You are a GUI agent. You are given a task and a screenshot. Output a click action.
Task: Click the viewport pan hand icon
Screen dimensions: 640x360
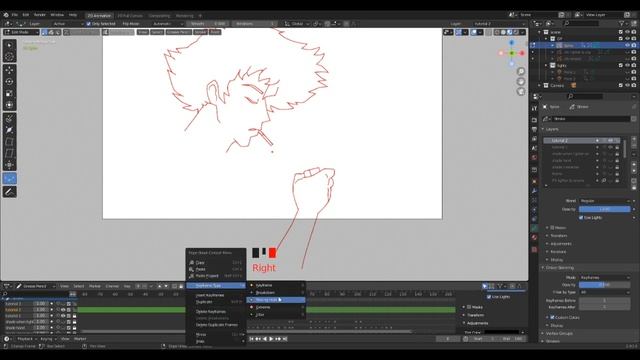point(521,82)
